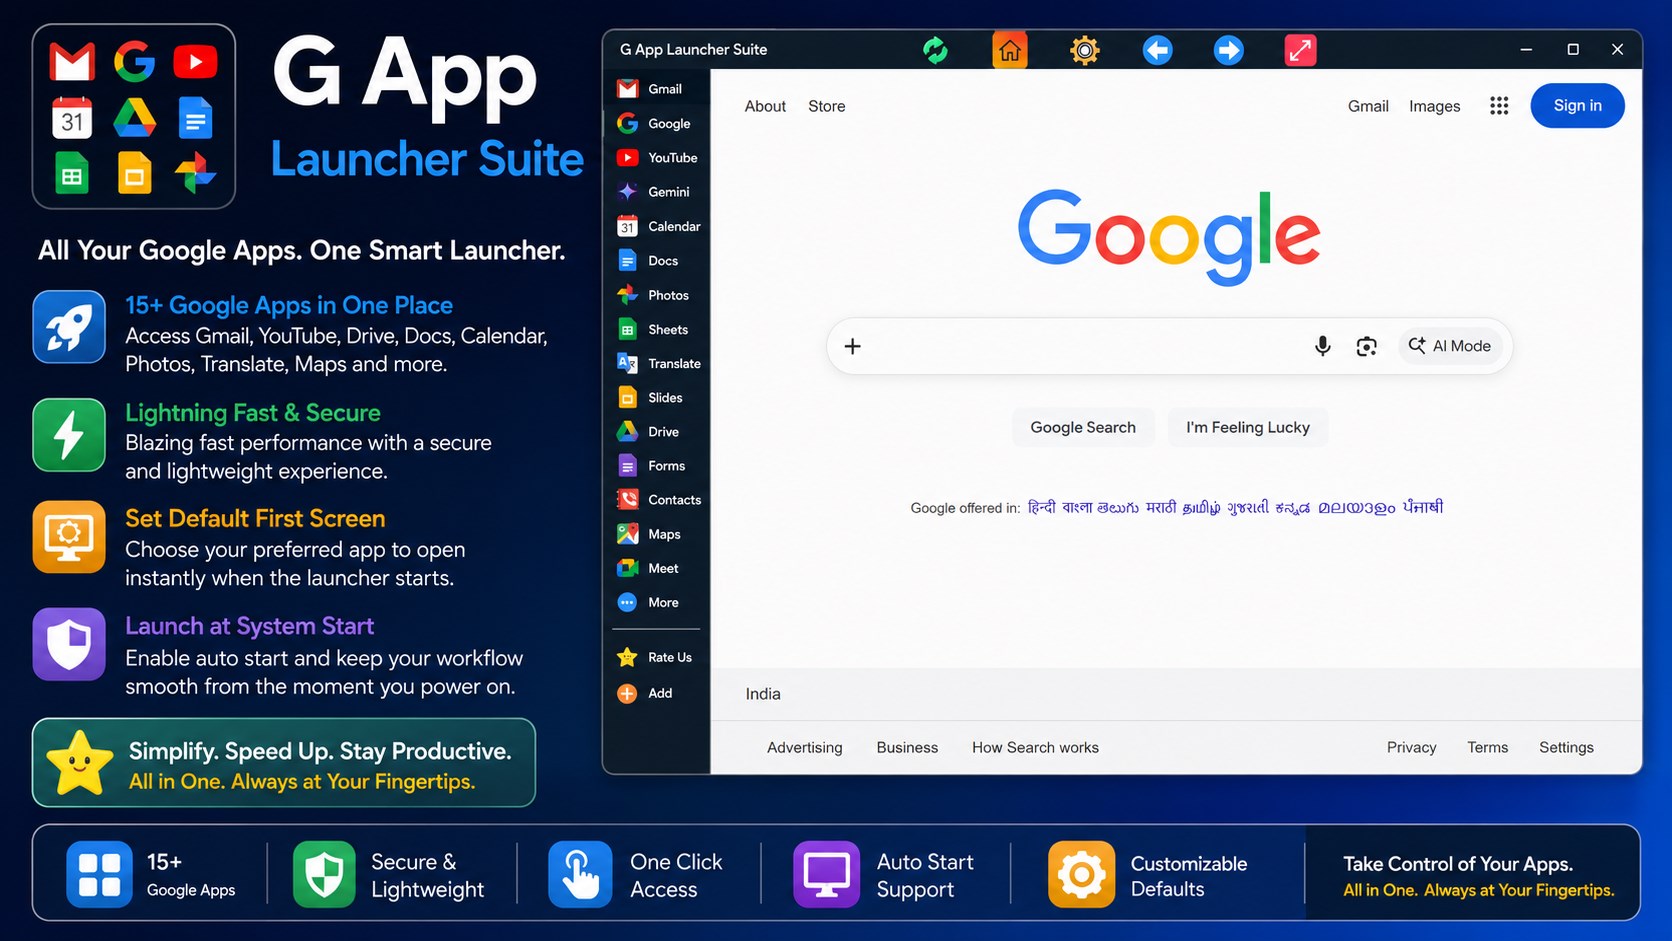
Task: Navigate forward with the blue right arrow
Action: tap(1228, 50)
